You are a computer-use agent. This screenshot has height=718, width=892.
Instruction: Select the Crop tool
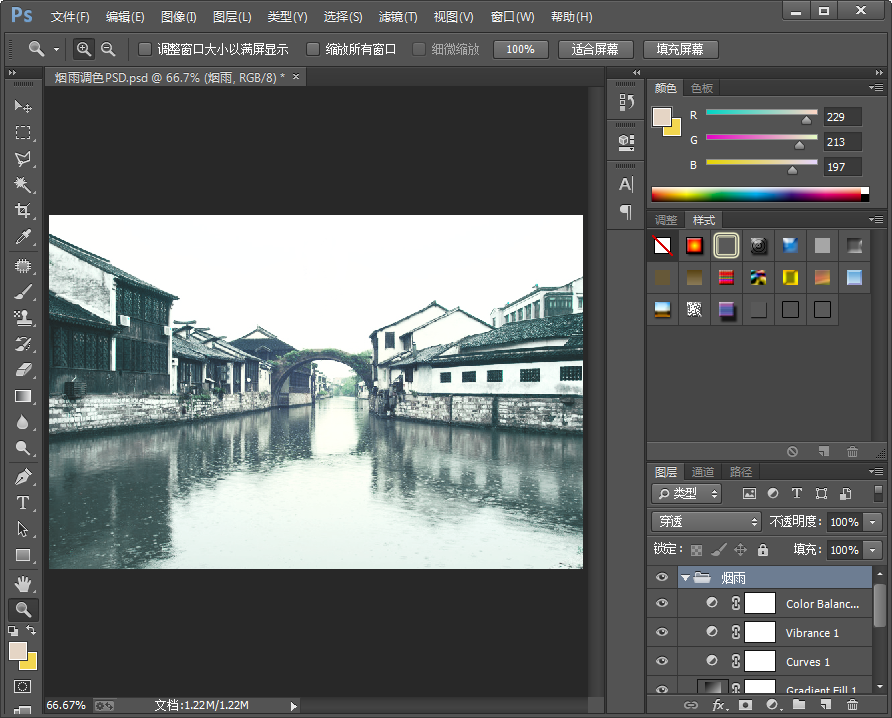(x=22, y=211)
